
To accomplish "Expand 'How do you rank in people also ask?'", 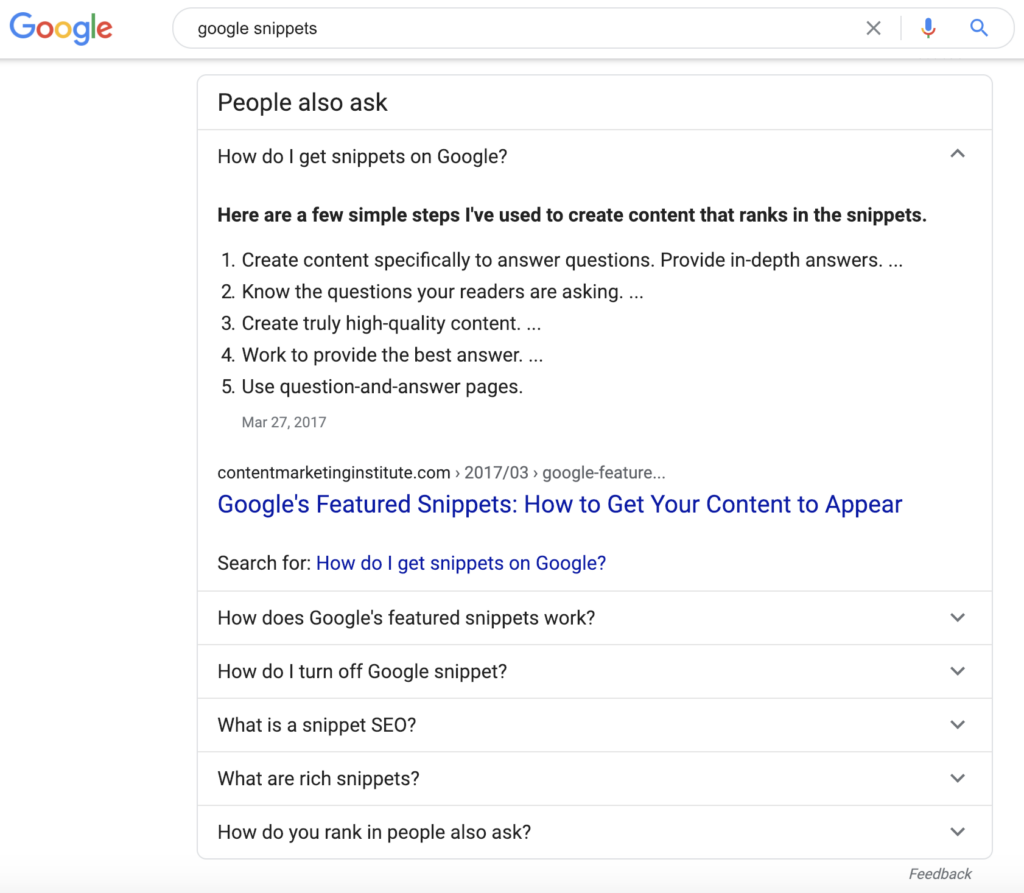I will click(x=374, y=832).
